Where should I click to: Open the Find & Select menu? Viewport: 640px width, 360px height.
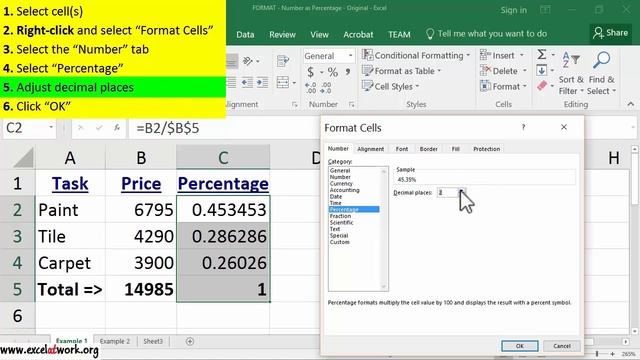click(x=602, y=73)
